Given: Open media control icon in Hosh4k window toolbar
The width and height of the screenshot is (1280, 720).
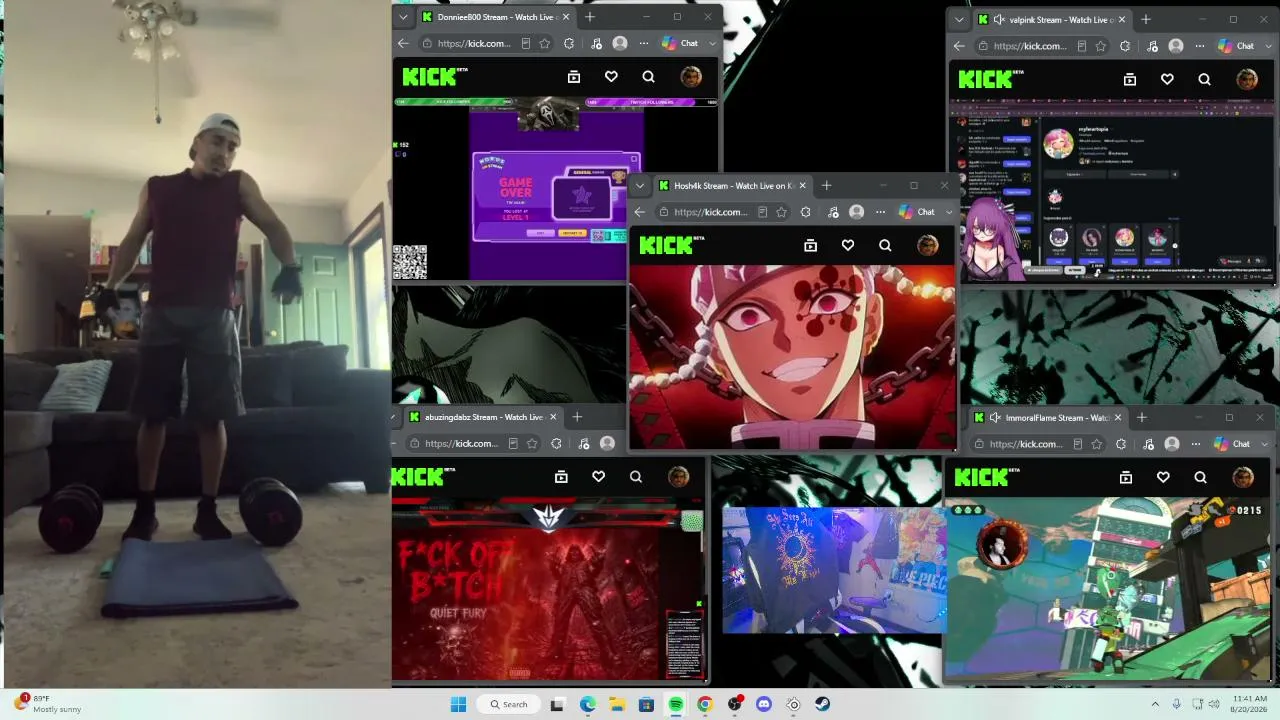Looking at the screenshot, I should pos(833,212).
